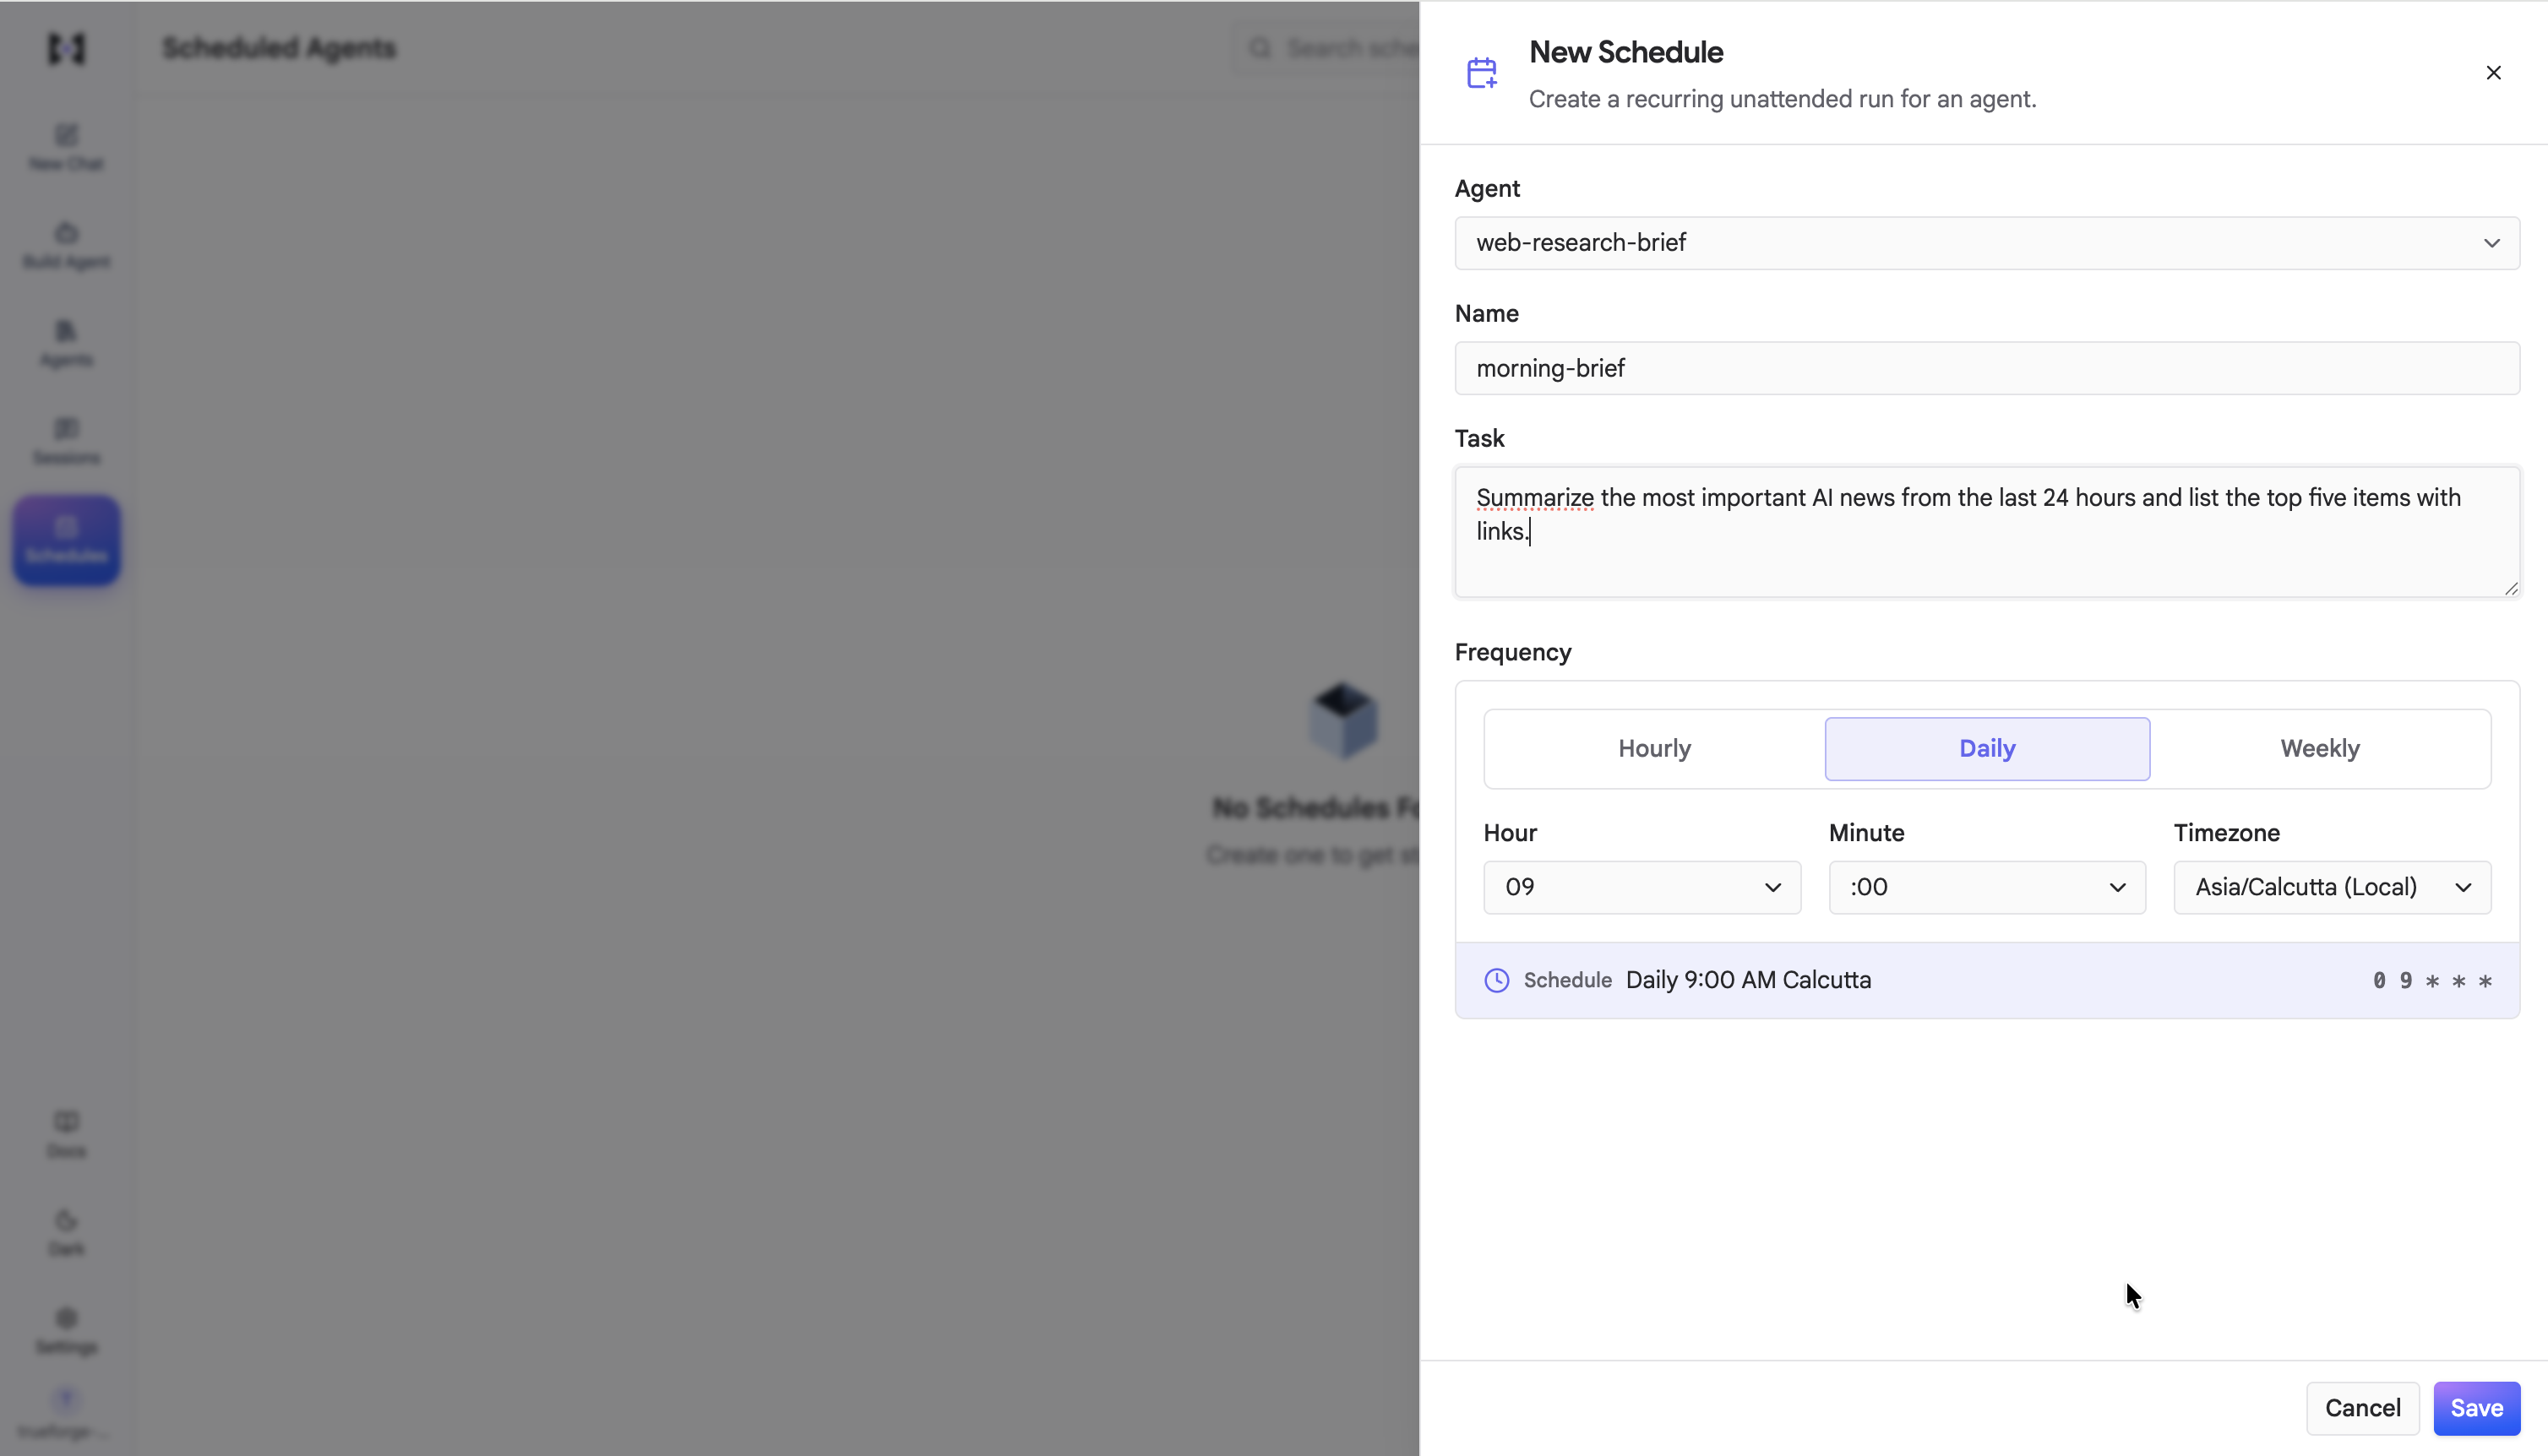Click inside the Task text area
Viewport: 2548px width, 1456px height.
[x=1986, y=532]
